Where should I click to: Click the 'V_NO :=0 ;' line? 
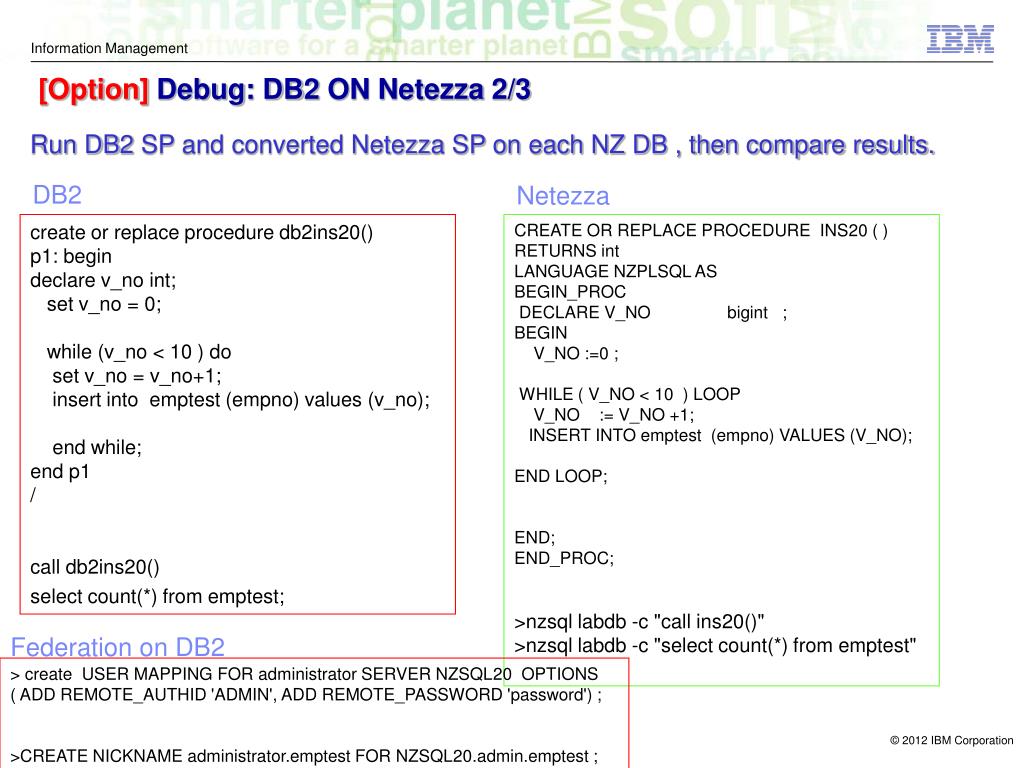point(576,353)
